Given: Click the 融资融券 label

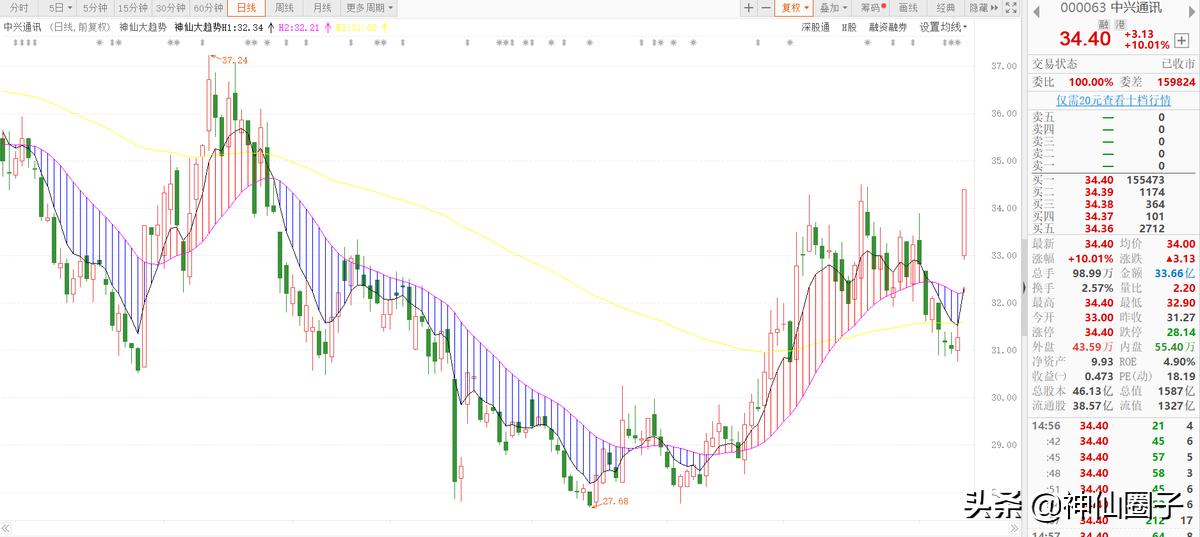Looking at the screenshot, I should (x=888, y=28).
